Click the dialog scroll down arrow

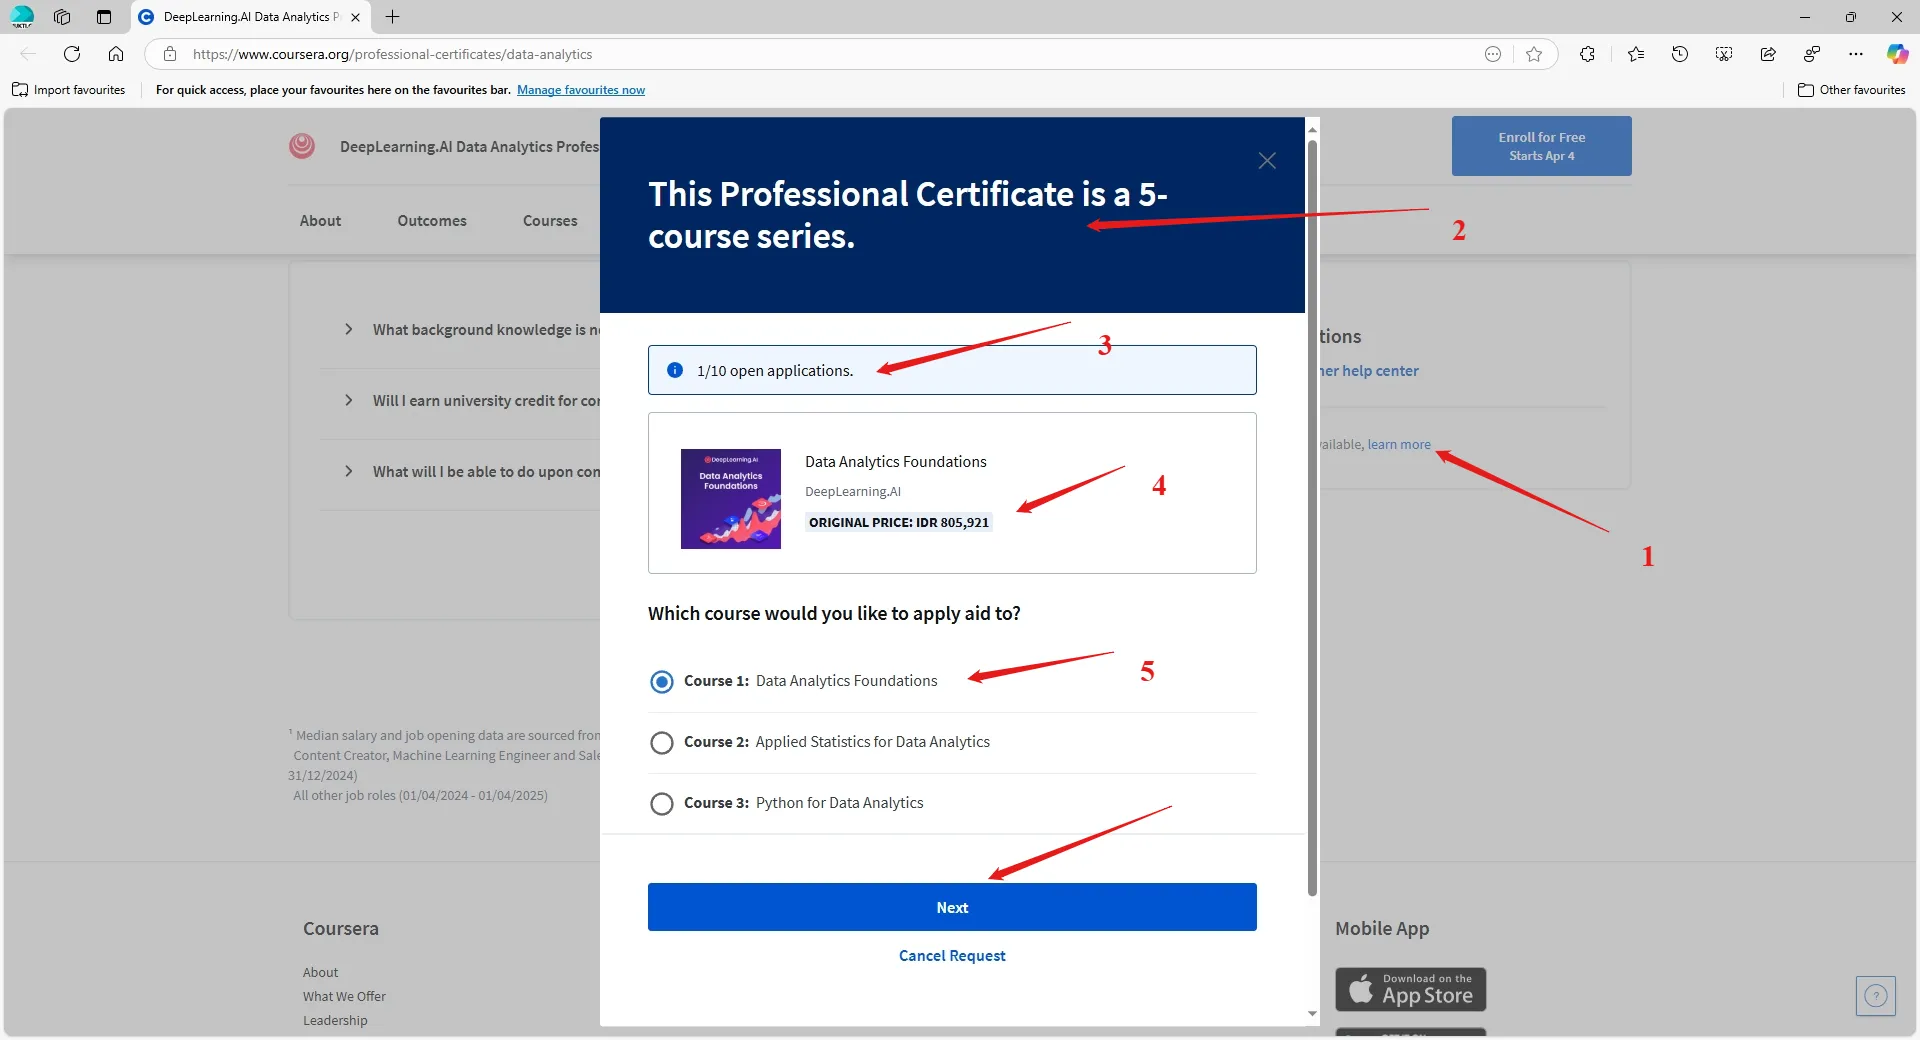1312,1014
